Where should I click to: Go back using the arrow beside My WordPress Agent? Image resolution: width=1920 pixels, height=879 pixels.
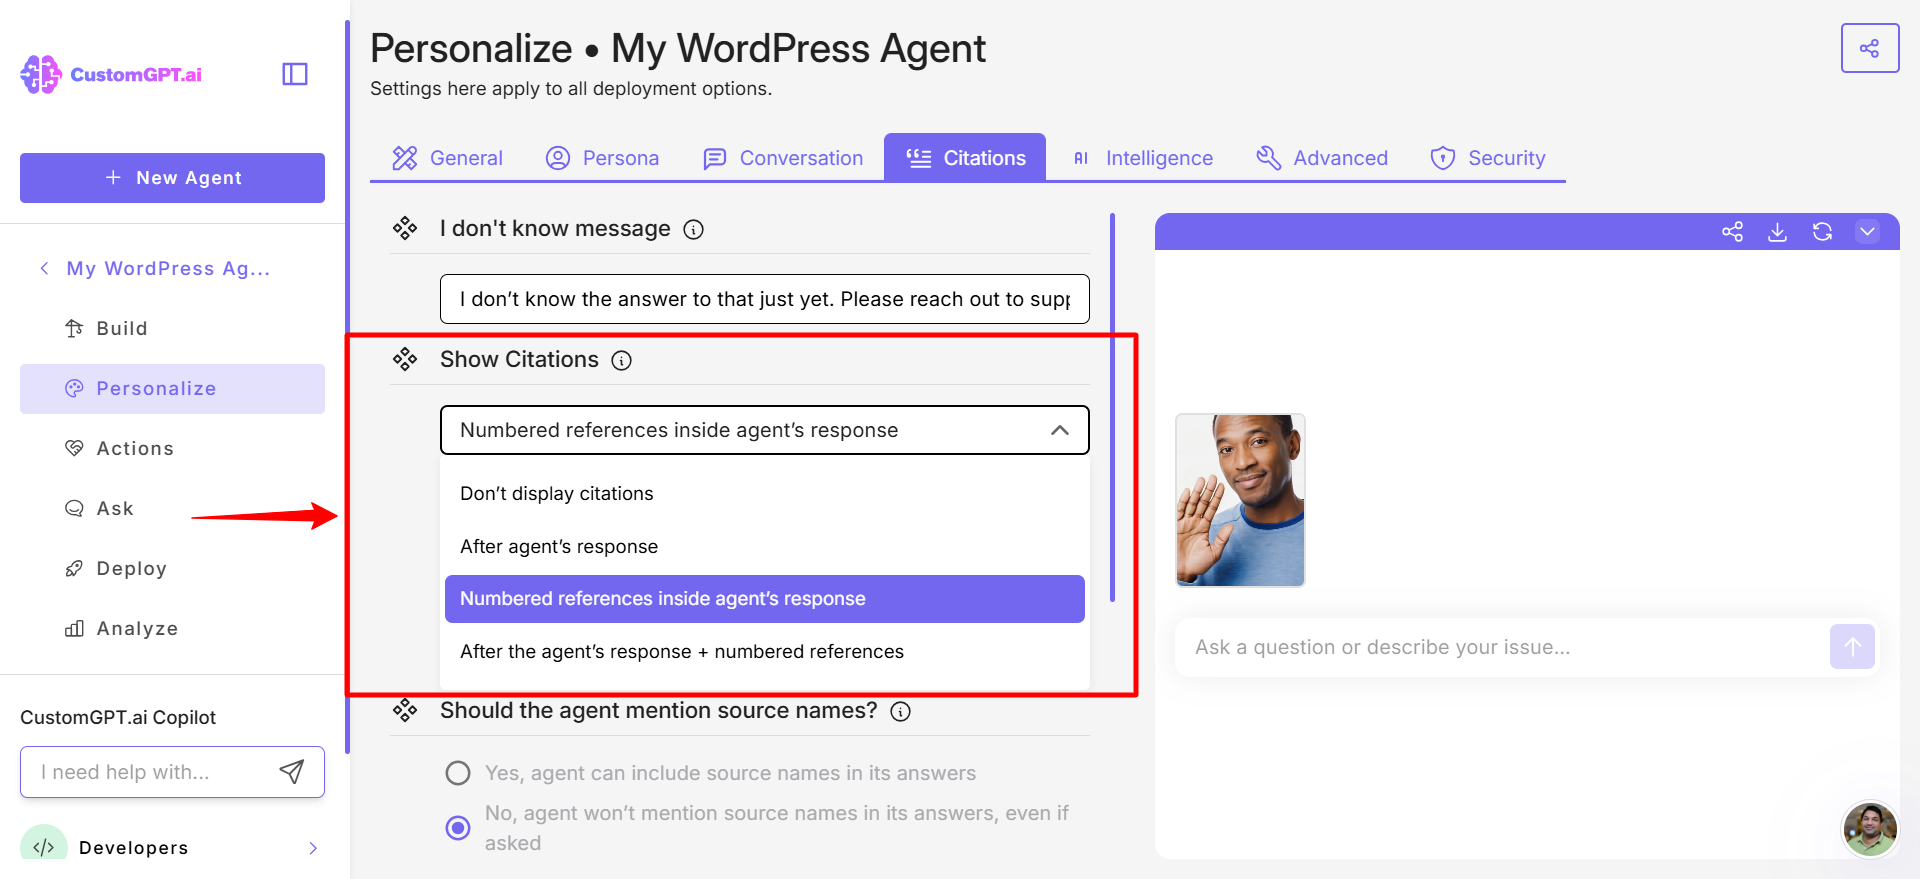coord(44,268)
